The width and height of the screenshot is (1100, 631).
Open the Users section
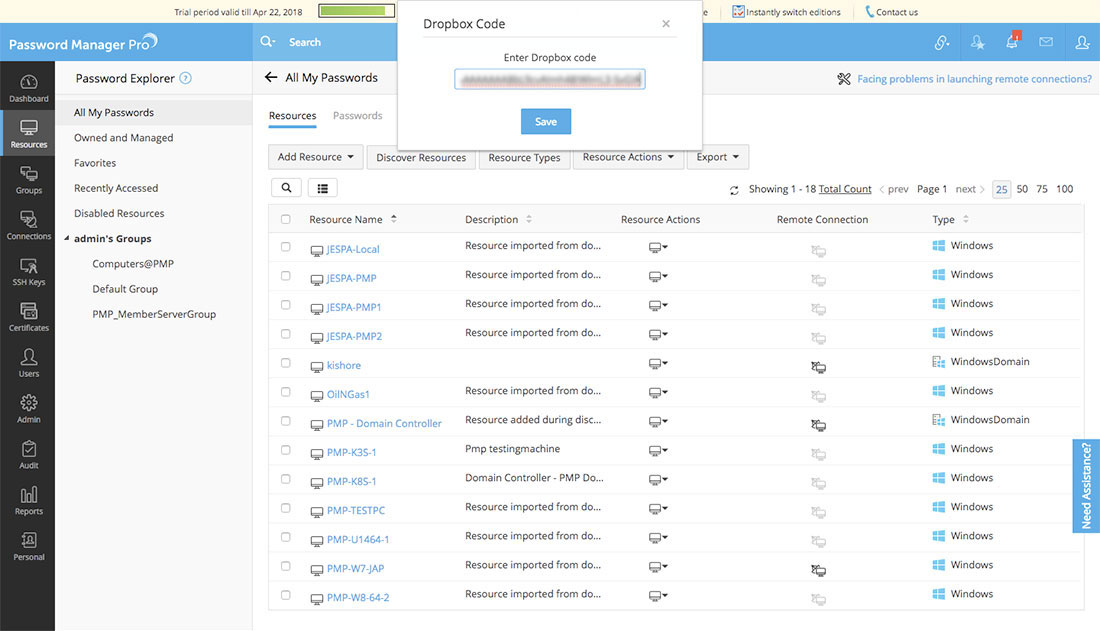click(28, 363)
